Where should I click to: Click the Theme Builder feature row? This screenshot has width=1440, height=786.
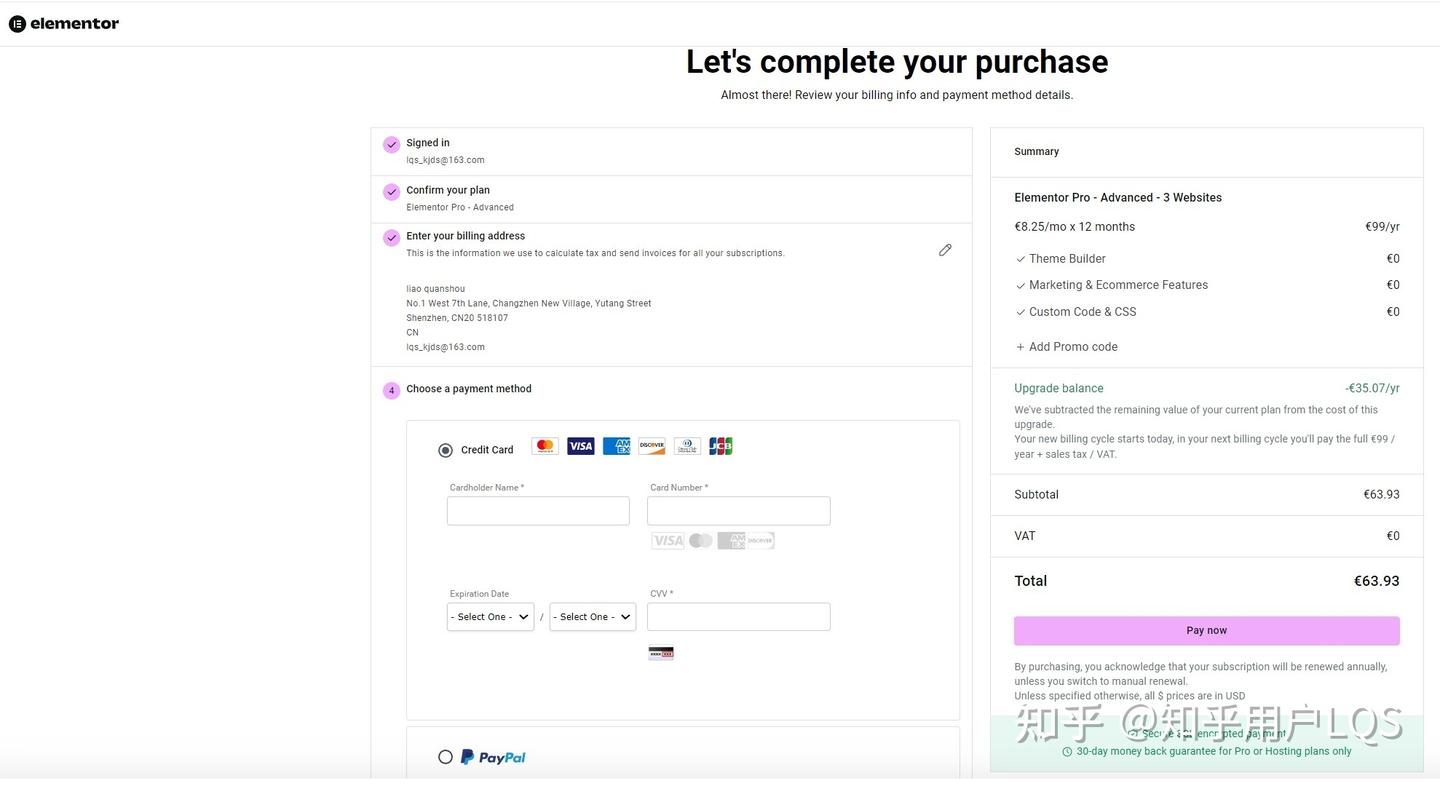coord(1207,258)
